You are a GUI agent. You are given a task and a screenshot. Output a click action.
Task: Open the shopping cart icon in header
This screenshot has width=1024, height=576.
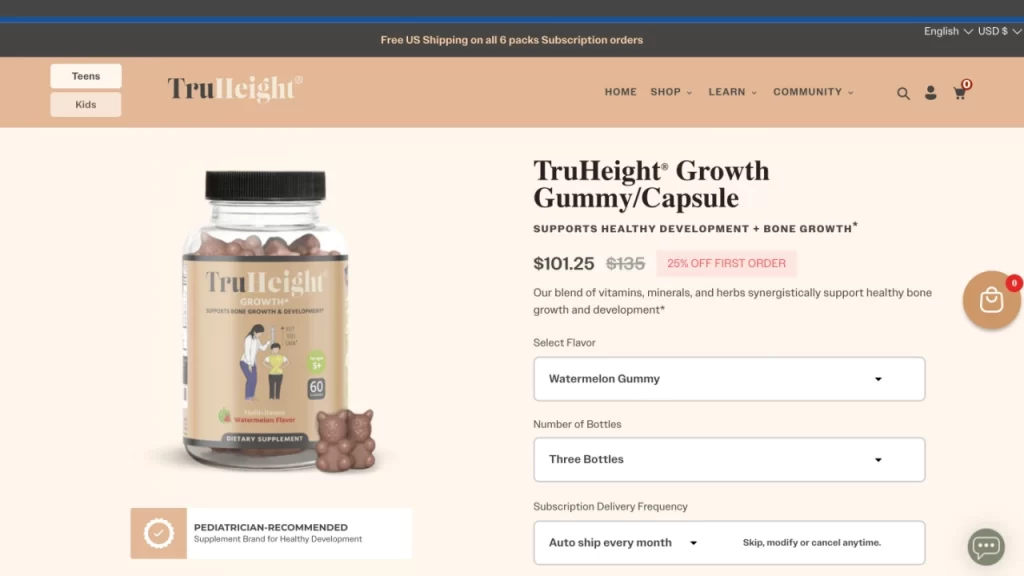[960, 92]
